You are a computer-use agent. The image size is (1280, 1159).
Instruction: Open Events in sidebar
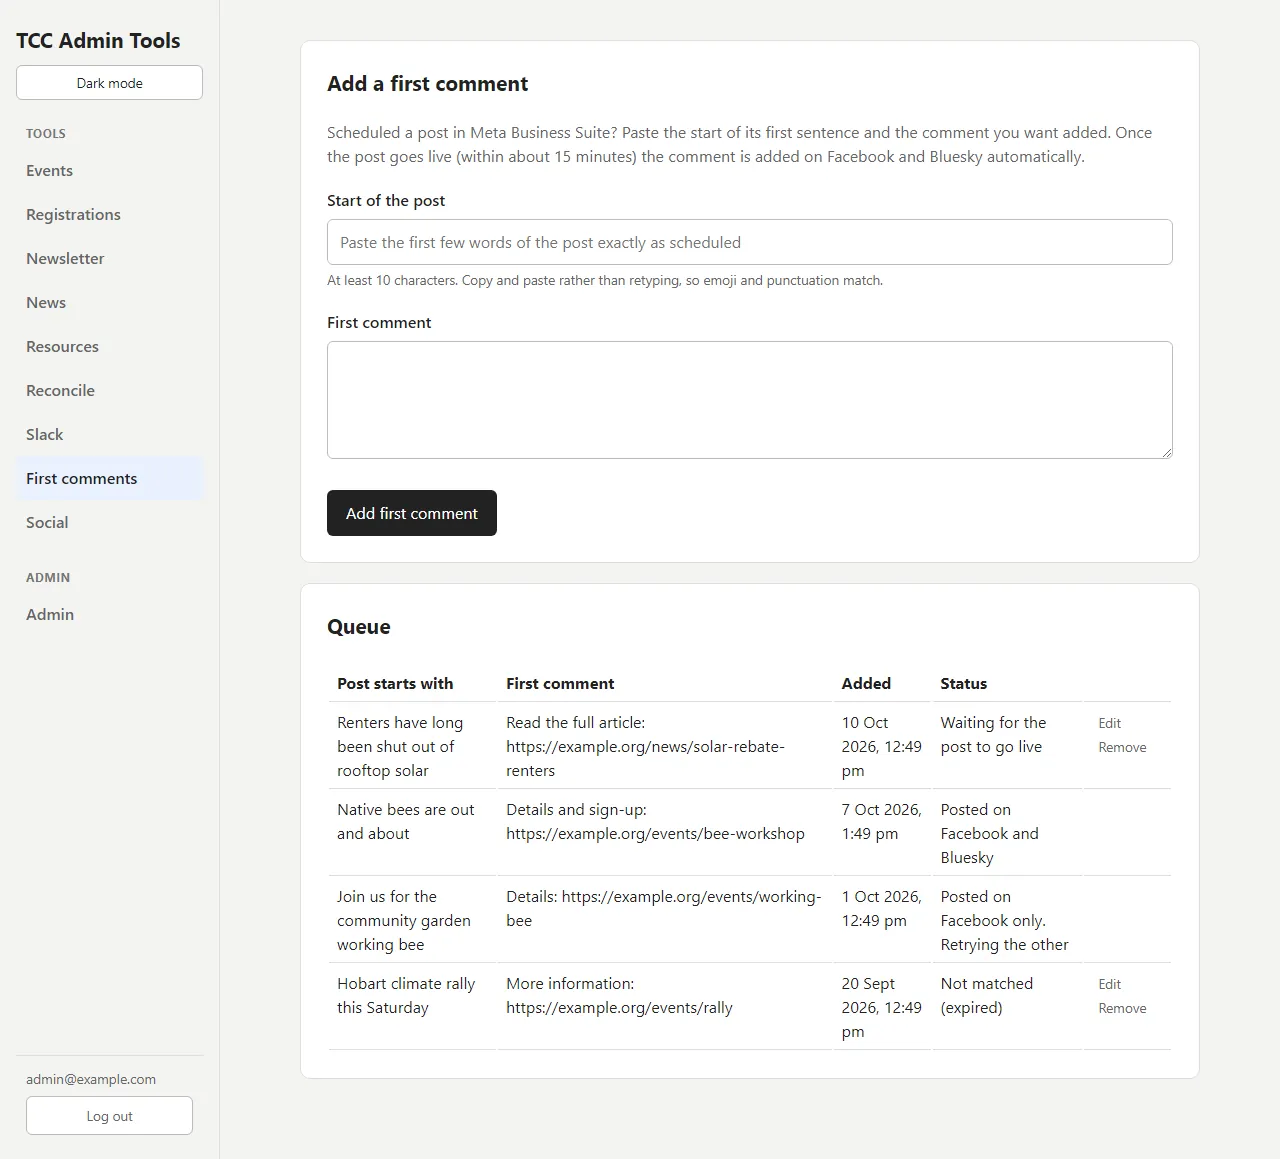click(x=109, y=171)
